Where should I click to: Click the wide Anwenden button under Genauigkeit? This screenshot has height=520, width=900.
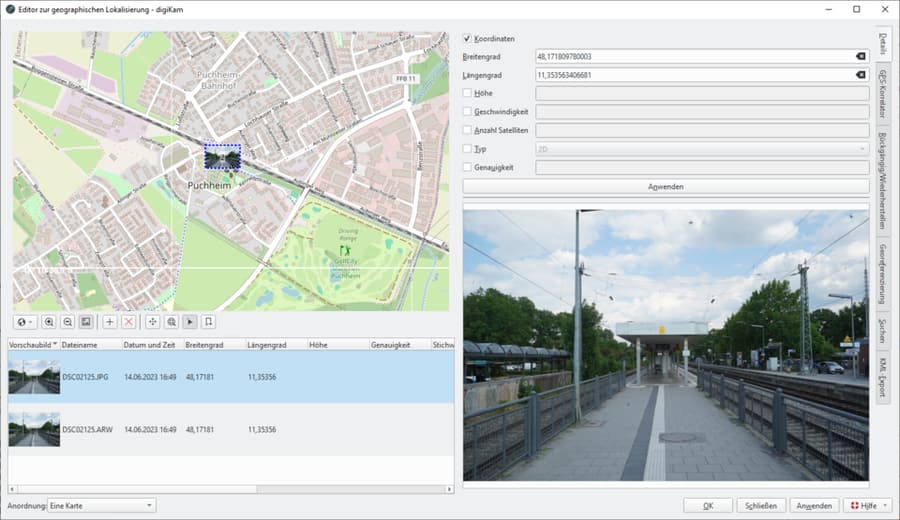(666, 187)
